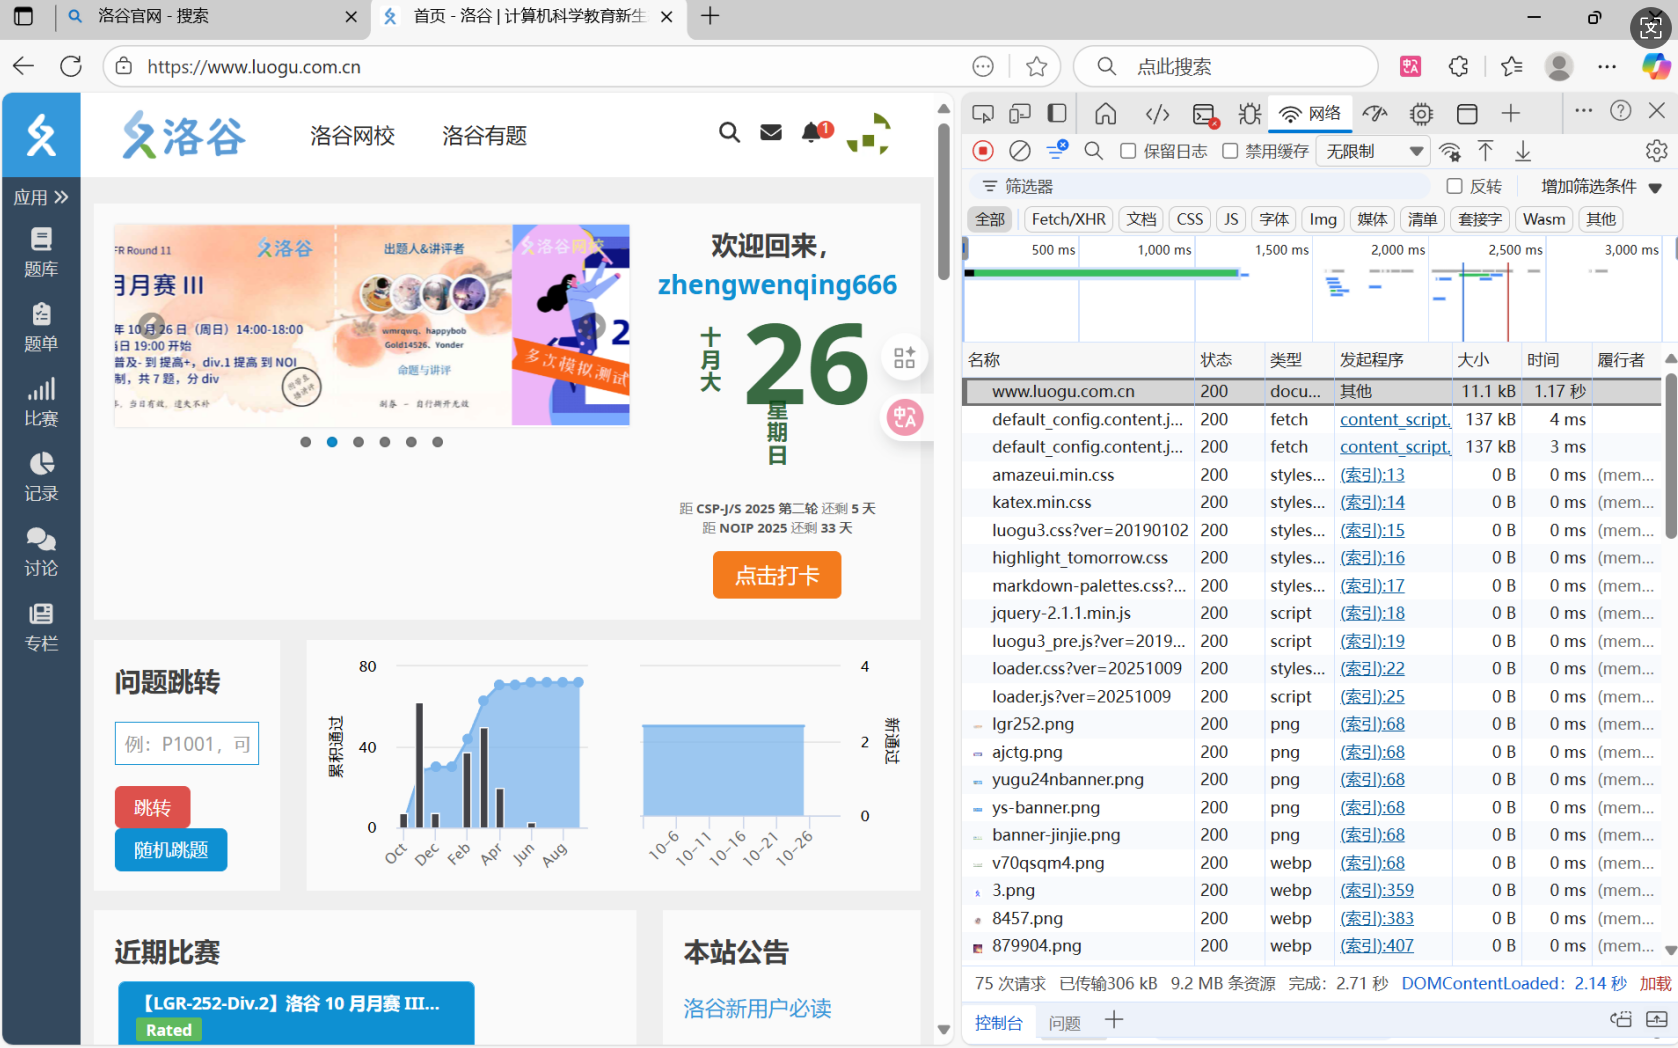This screenshot has height=1048, width=1678.
Task: Open the 无限制 throttling dropdown
Action: point(1373,151)
